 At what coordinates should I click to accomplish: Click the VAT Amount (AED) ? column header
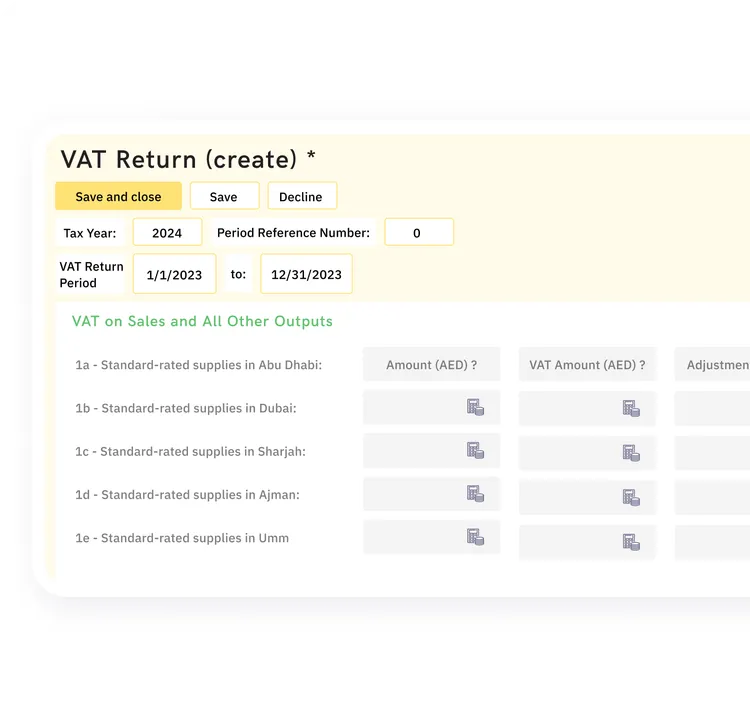[587, 365]
